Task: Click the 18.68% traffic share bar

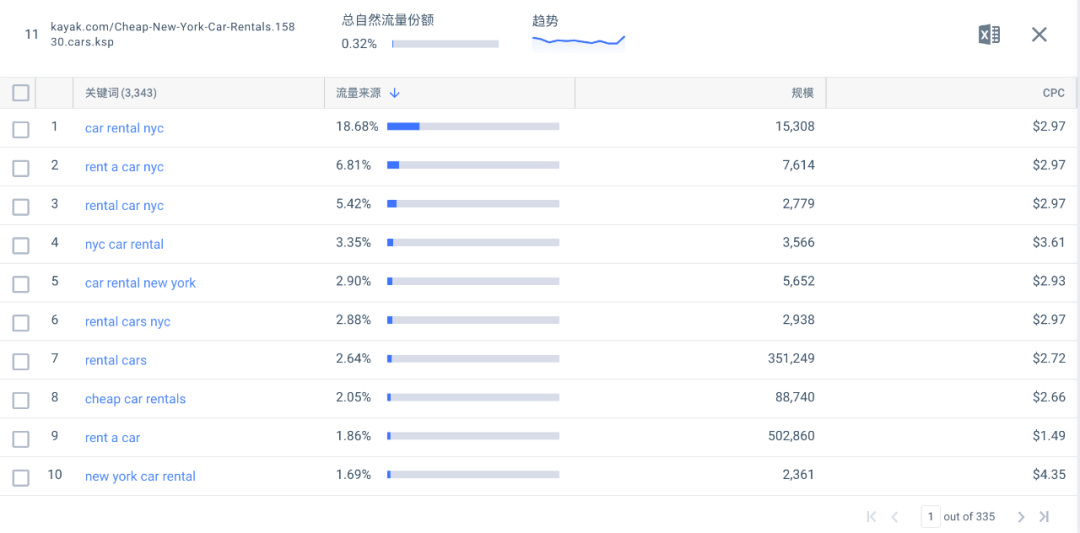Action: tap(472, 127)
